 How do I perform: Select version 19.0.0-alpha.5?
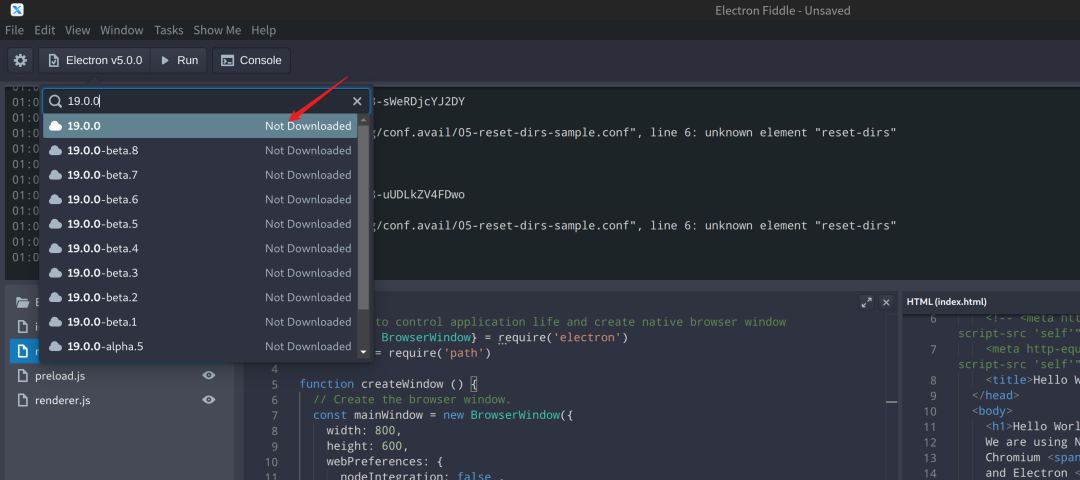point(200,346)
